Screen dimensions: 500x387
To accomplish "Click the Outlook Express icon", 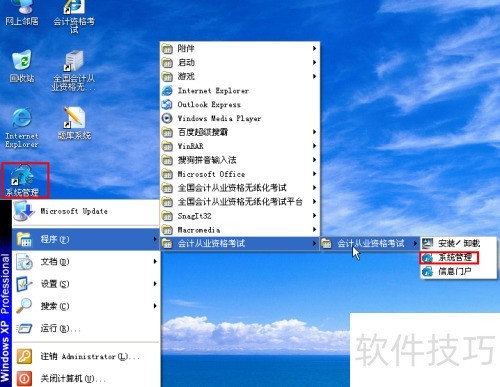I will pos(167,104).
